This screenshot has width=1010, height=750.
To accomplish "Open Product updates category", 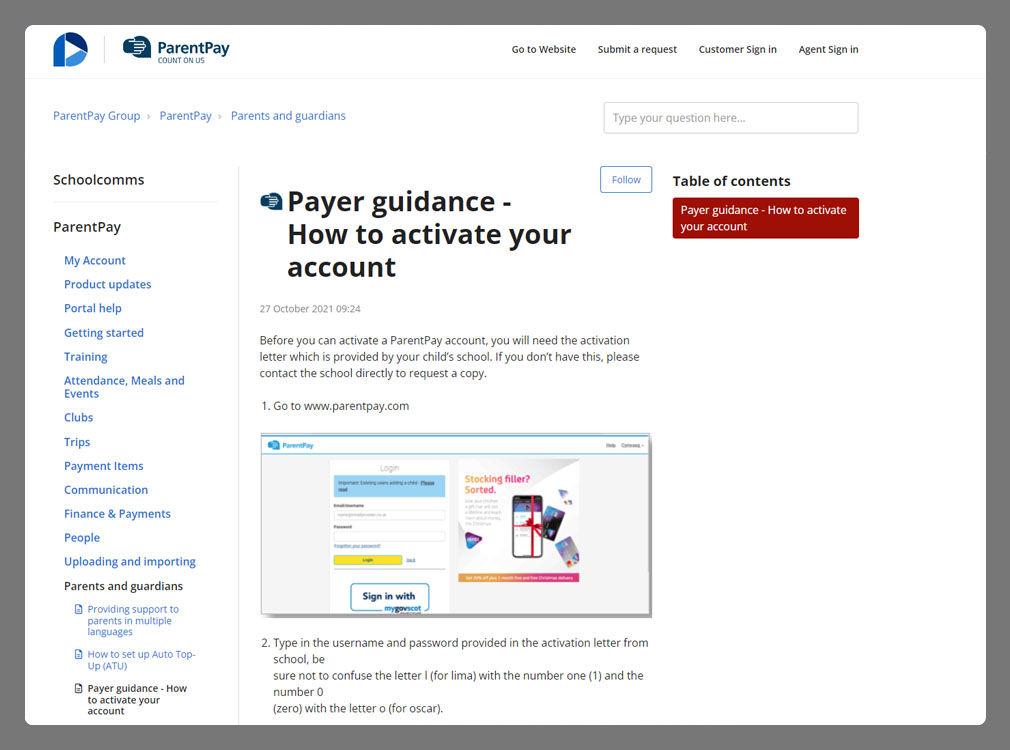I will (108, 284).
